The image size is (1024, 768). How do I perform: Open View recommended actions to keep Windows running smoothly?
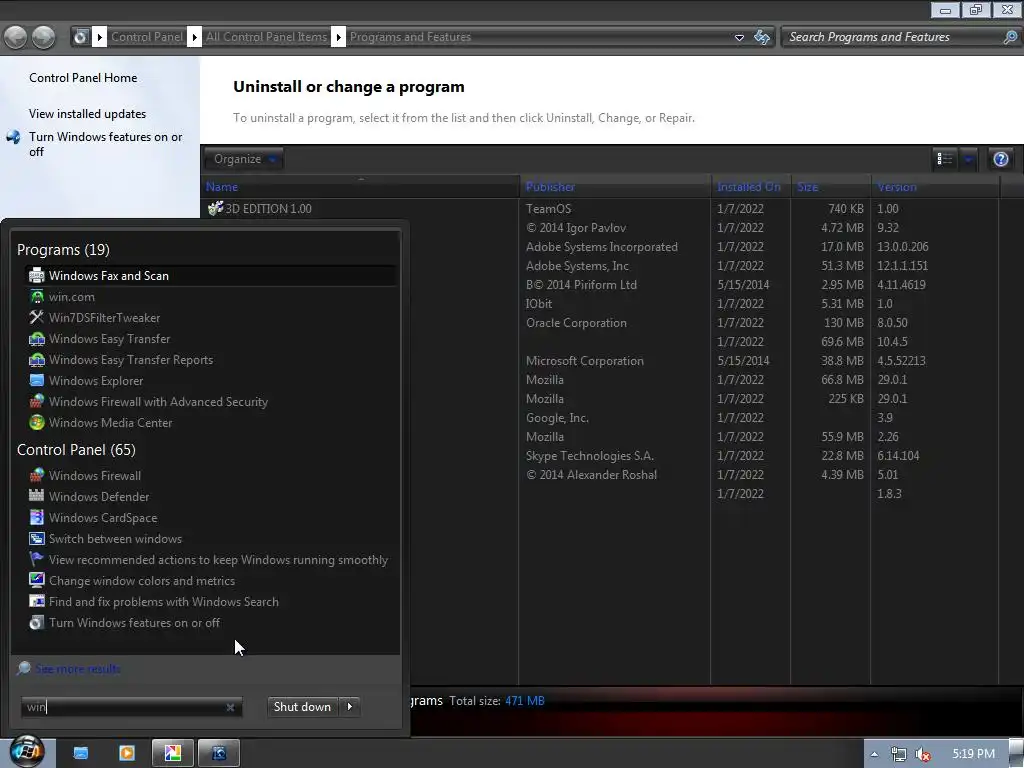point(210,560)
